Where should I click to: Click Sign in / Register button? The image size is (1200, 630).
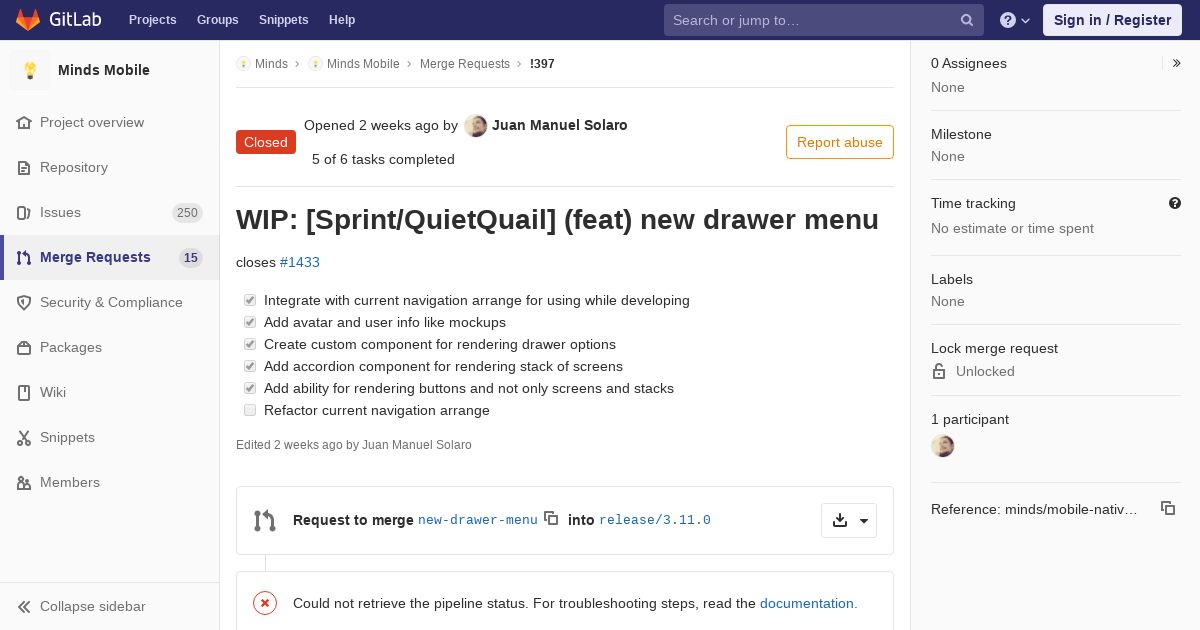[x=1112, y=20]
